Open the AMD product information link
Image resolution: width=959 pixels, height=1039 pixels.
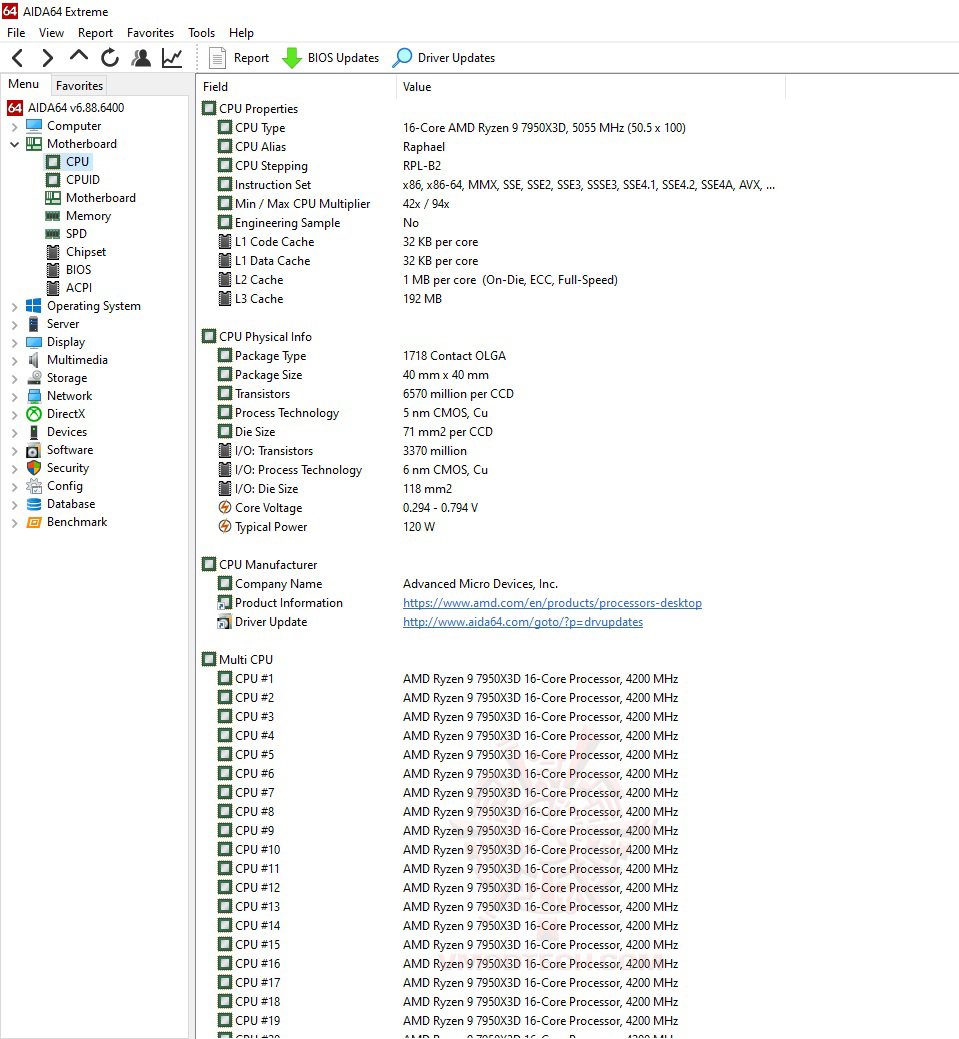(552, 603)
